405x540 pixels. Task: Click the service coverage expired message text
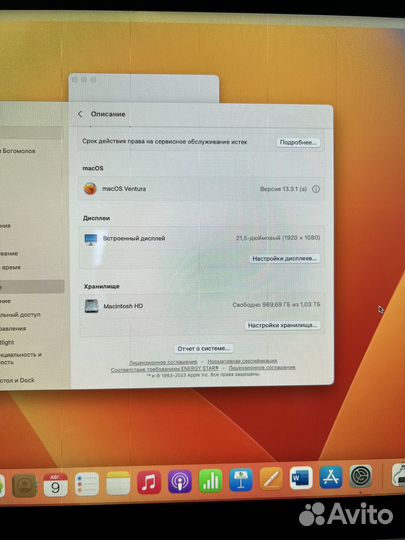[x=165, y=142]
